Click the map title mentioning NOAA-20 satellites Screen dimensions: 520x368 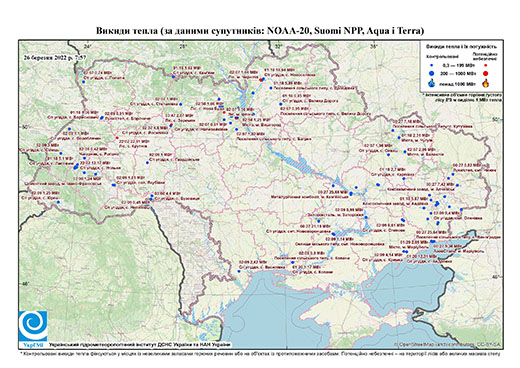coord(260,31)
